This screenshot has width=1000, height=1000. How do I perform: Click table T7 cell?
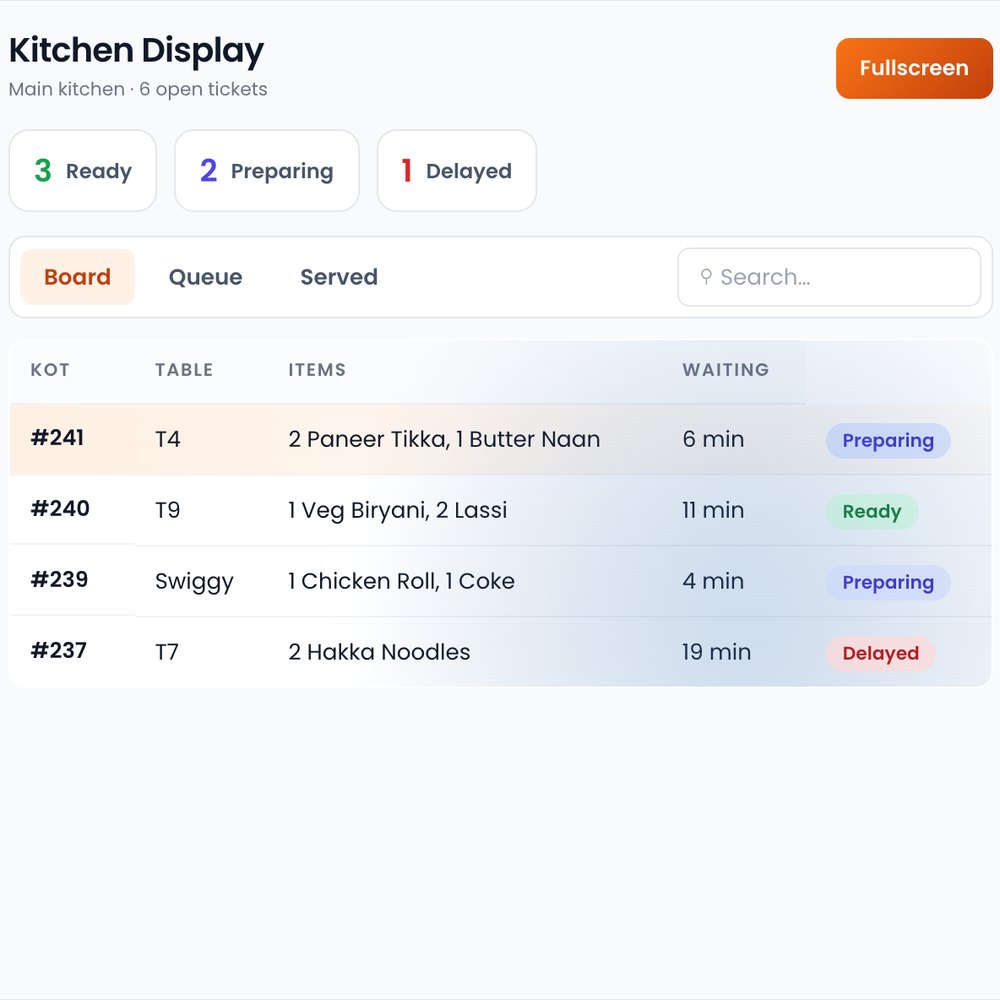pyautogui.click(x=167, y=652)
